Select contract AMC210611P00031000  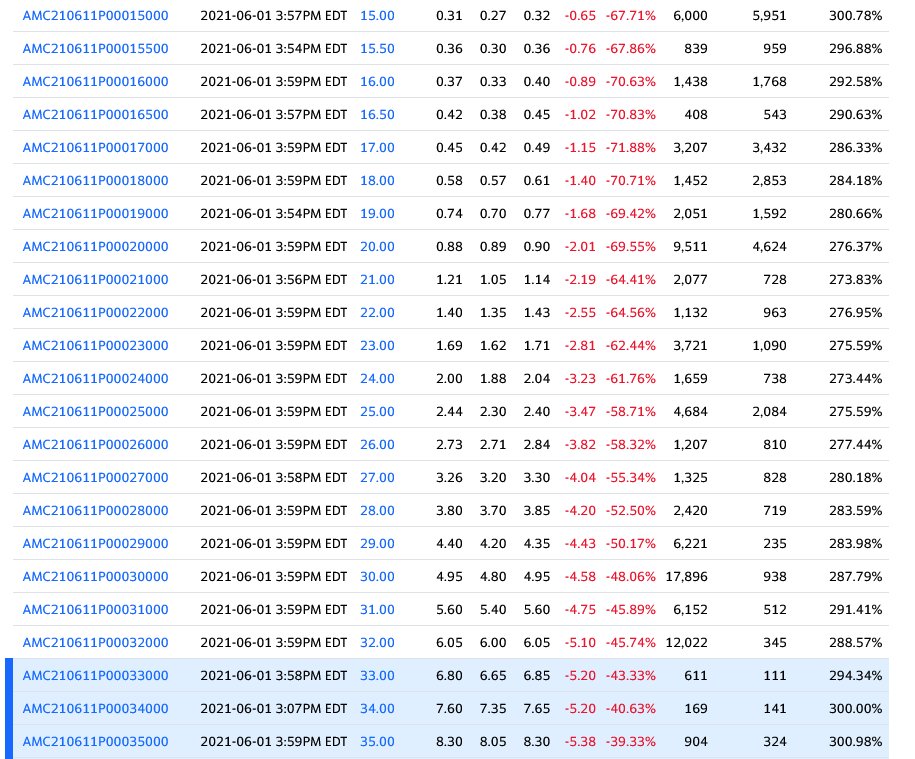[x=95, y=609]
